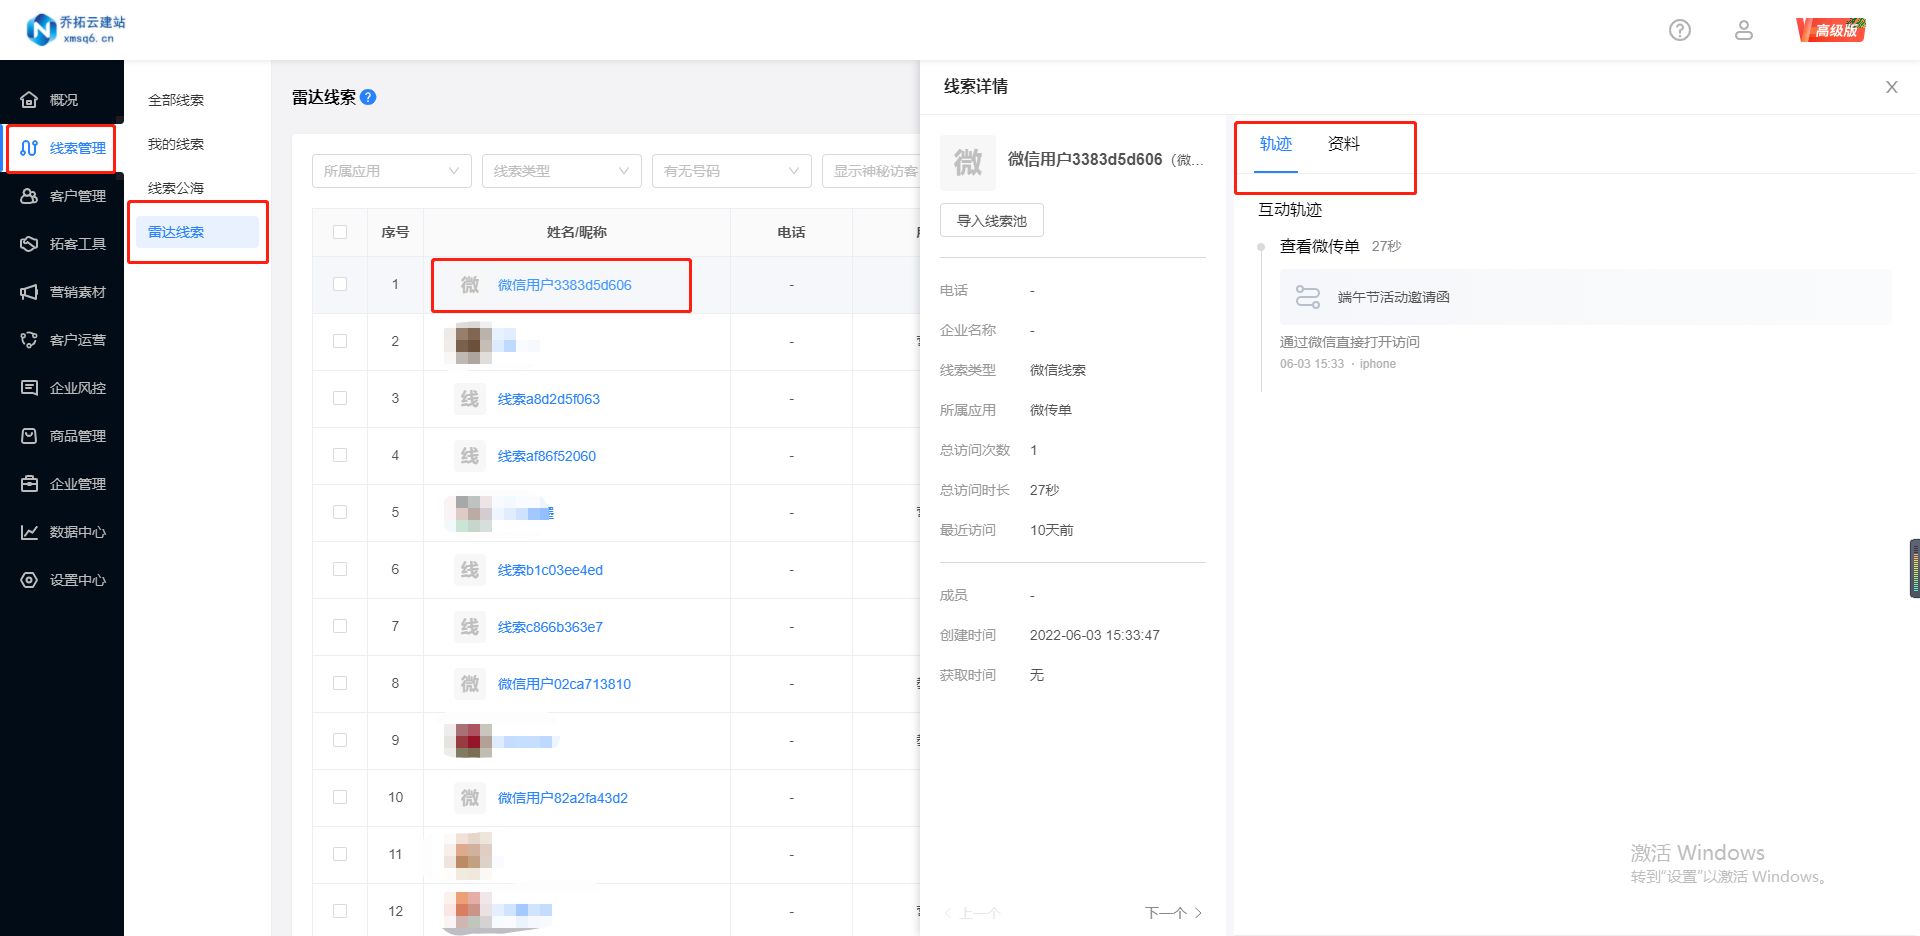Open 数据中心 chart icon
Image resolution: width=1920 pixels, height=936 pixels.
coord(29,532)
